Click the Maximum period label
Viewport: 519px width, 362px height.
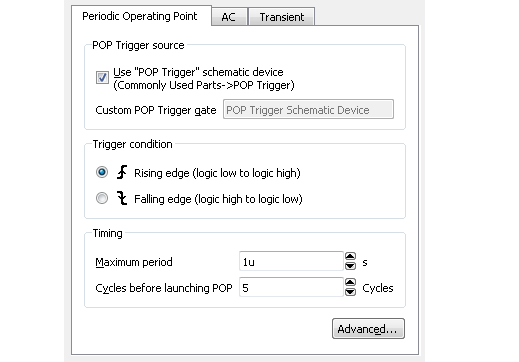(134, 262)
